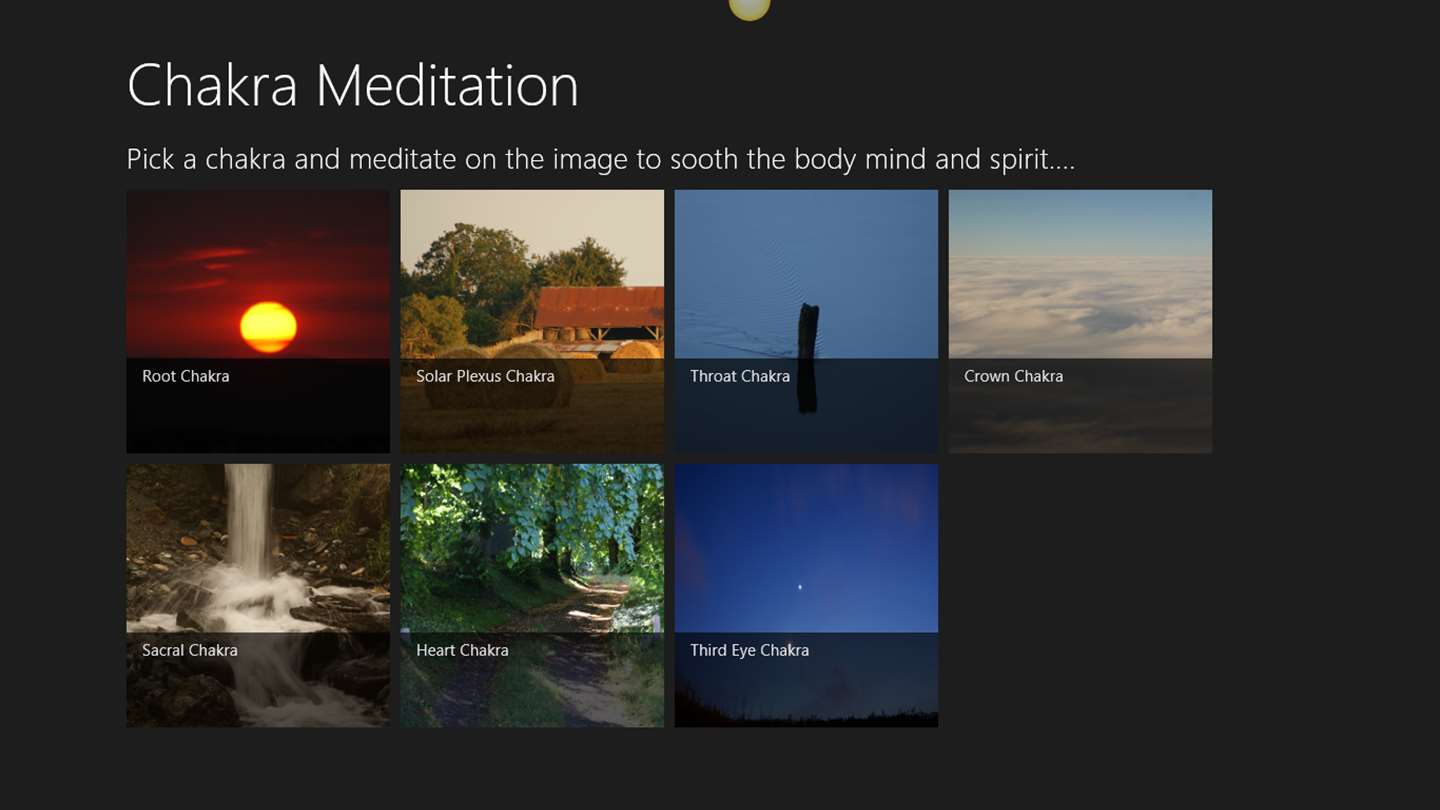Click the "Chakra Meditation" page title
Viewport: 1440px width, 810px height.
[x=353, y=85]
